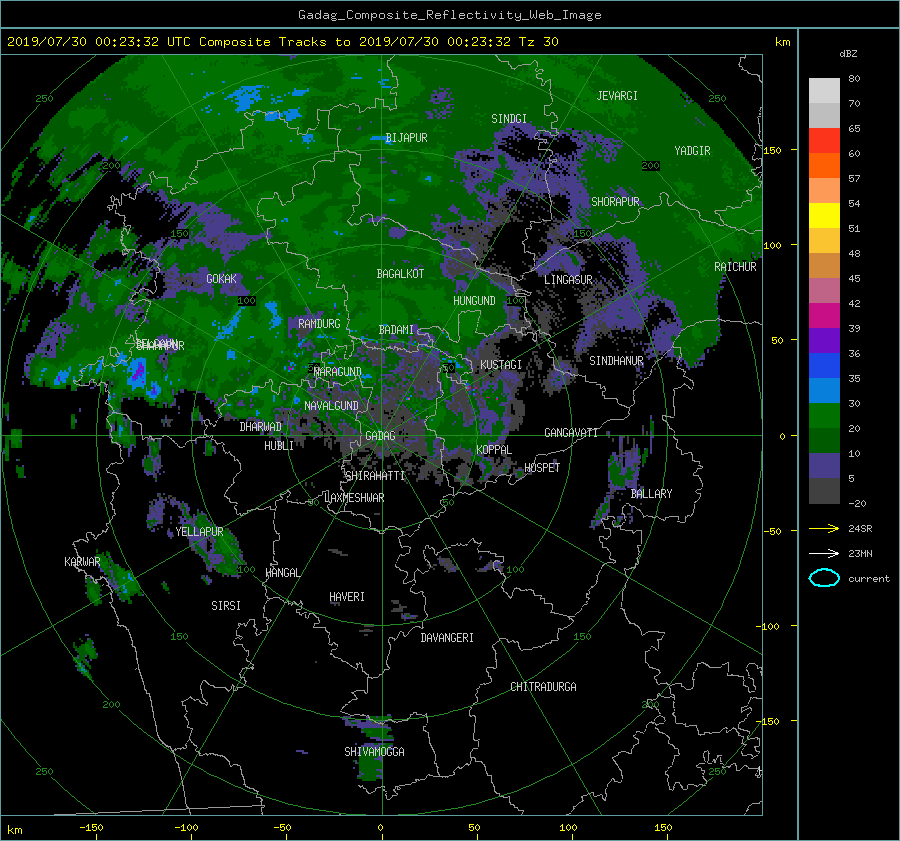900x841 pixels.
Task: Click the NARAGUND city label
Action: 338,372
